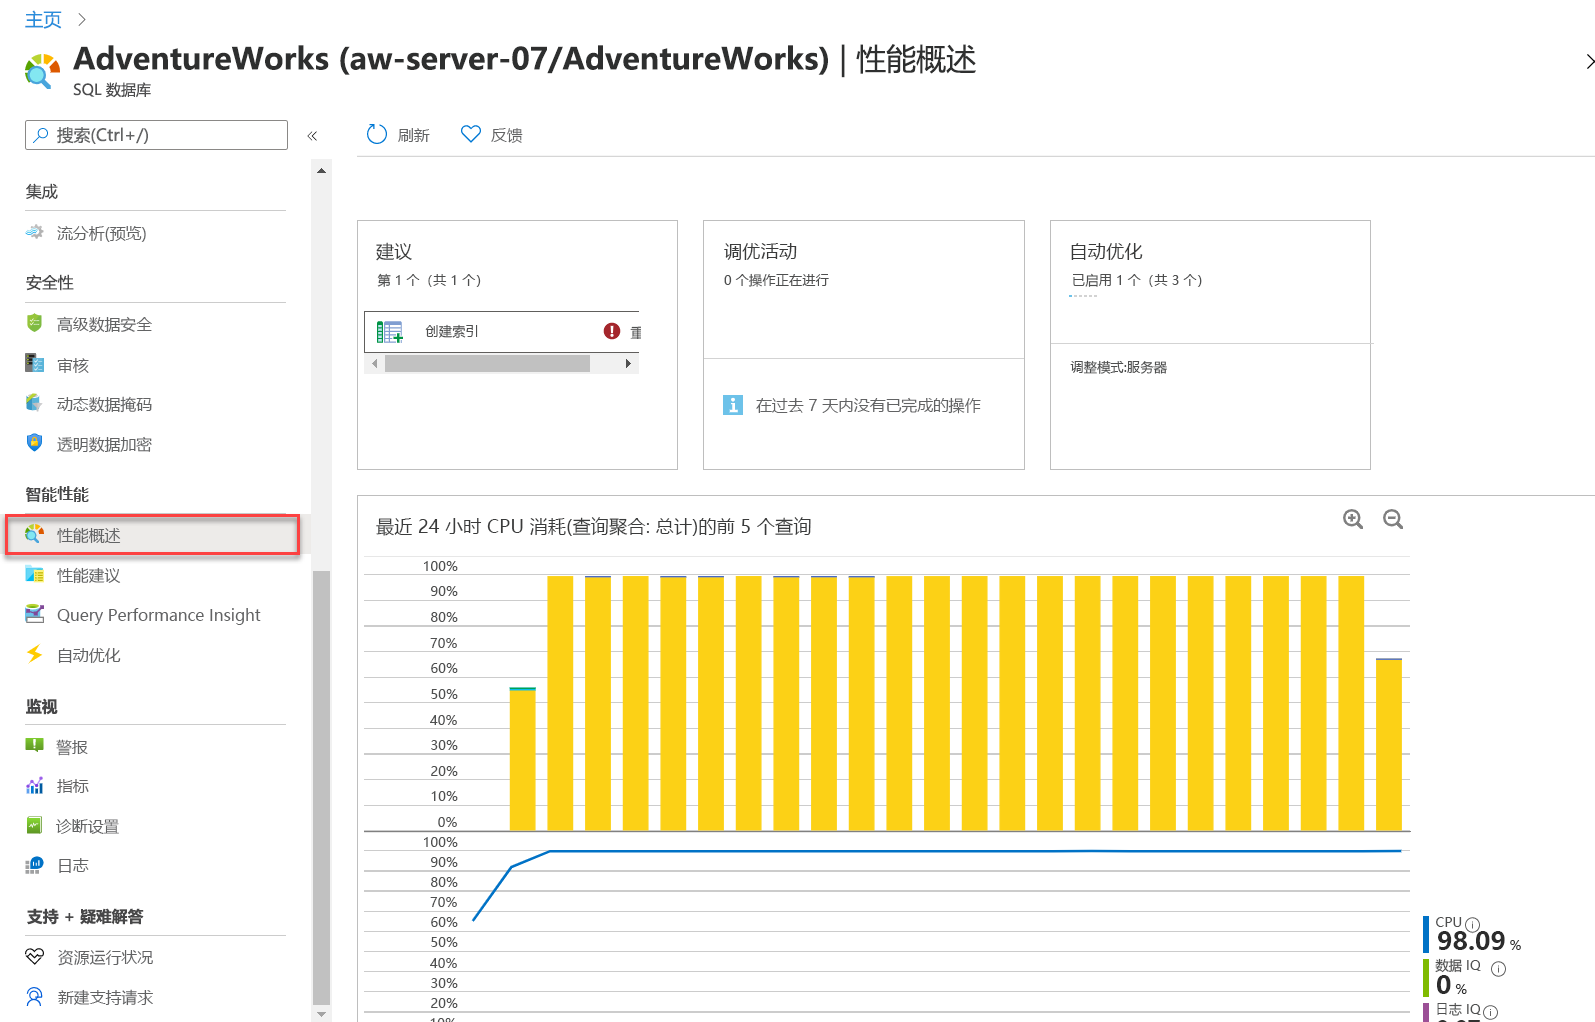Screen dimensions: 1595x1022
Task: Click the feedback heart icon
Action: coord(470,134)
